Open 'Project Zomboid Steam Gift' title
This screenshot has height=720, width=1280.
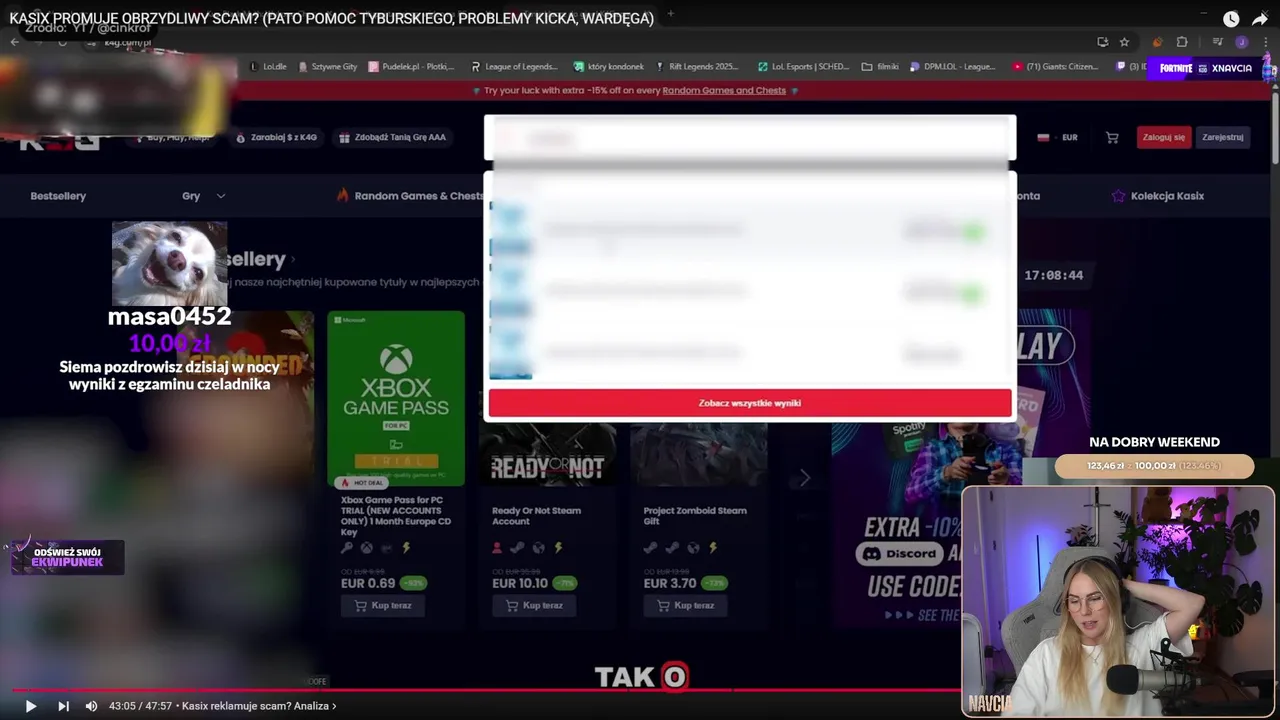click(695, 516)
